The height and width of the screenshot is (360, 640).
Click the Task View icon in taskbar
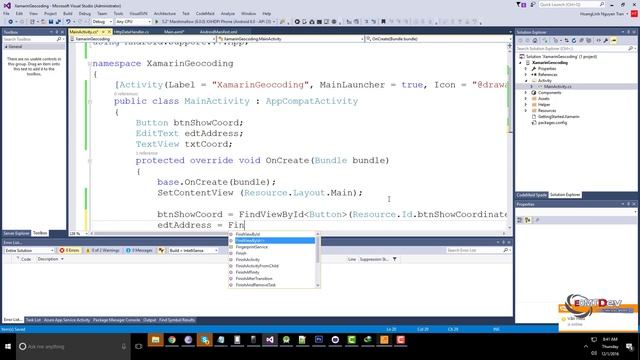139,347
